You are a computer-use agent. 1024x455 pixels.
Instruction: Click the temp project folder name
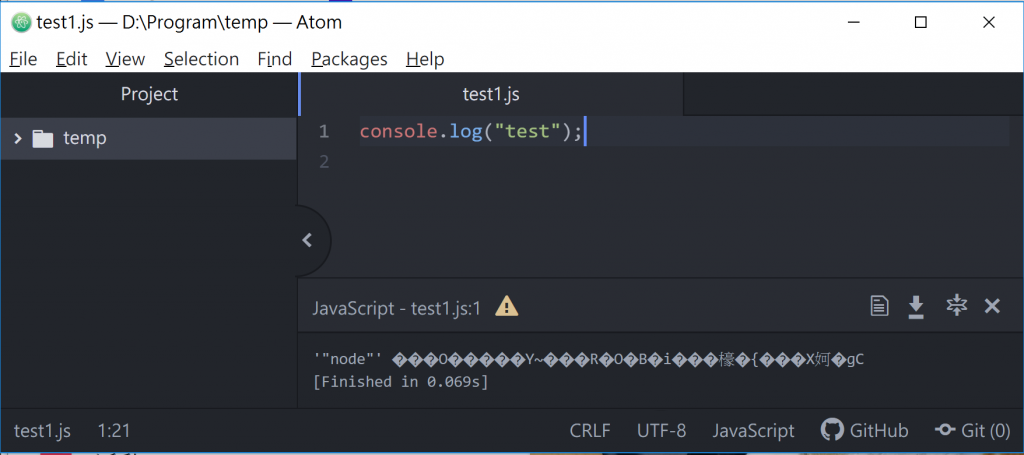[x=85, y=138]
